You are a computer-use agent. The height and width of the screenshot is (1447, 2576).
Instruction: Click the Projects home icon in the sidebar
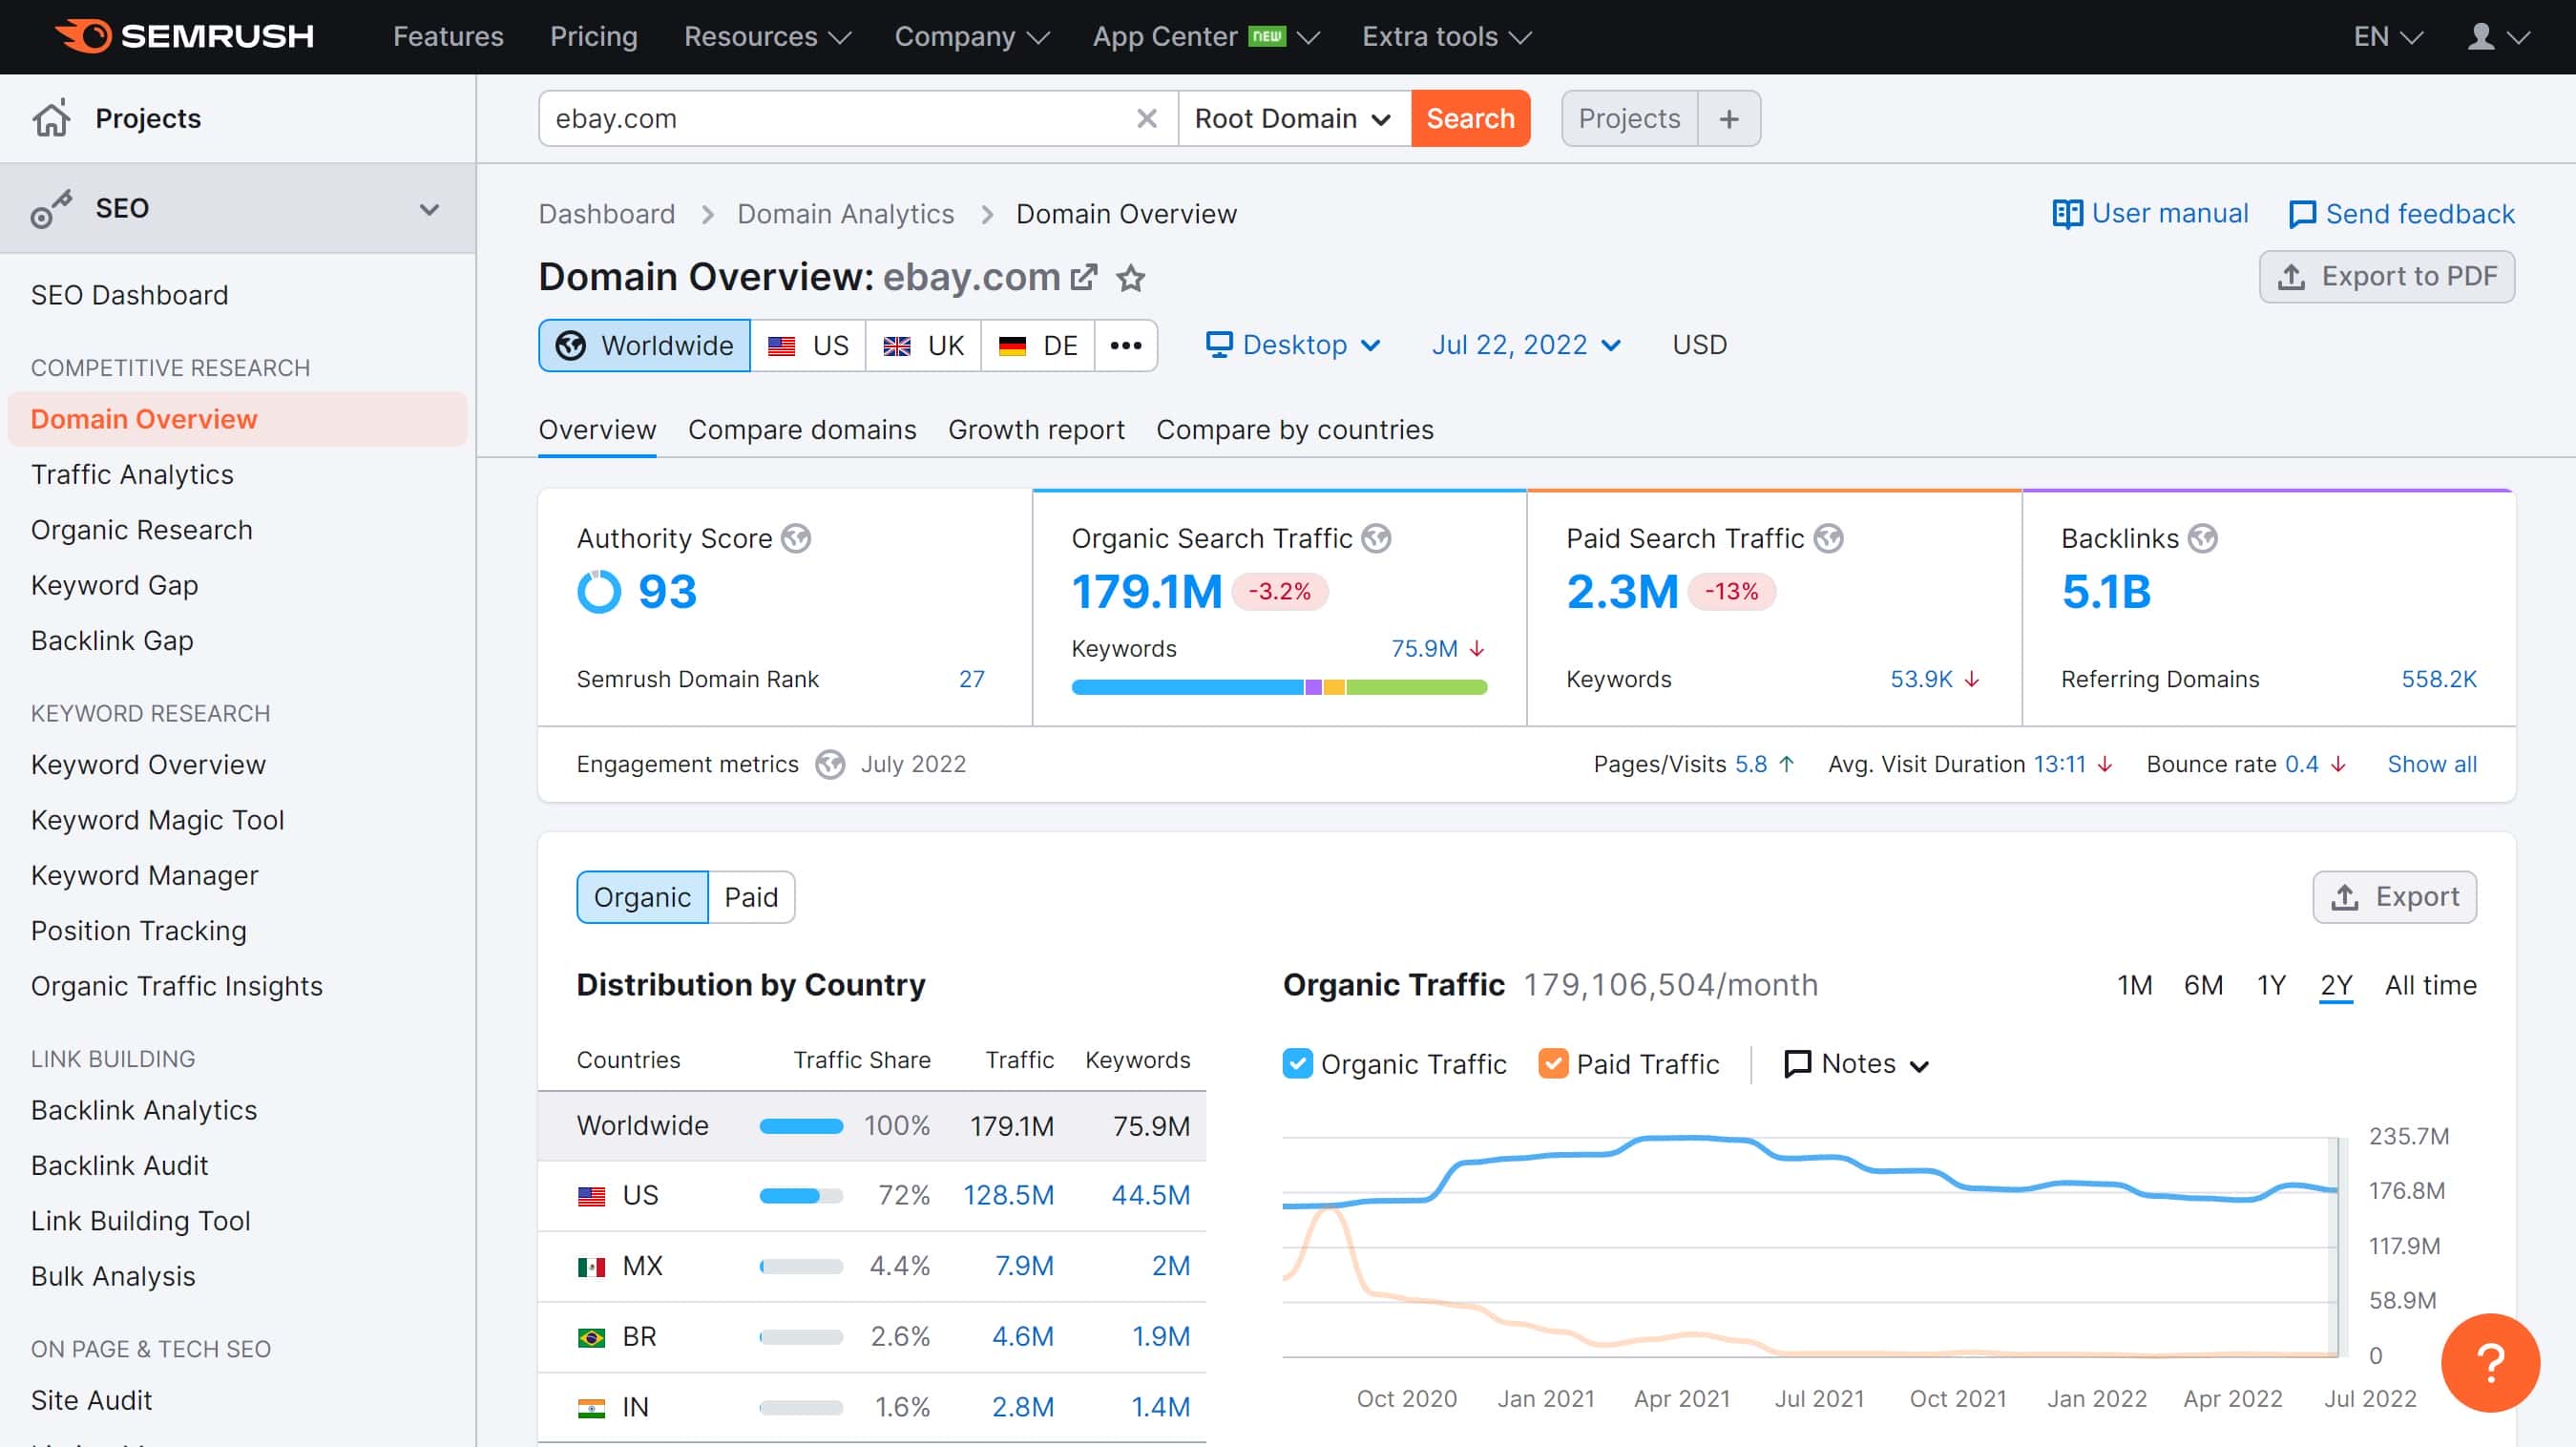pyautogui.click(x=51, y=118)
